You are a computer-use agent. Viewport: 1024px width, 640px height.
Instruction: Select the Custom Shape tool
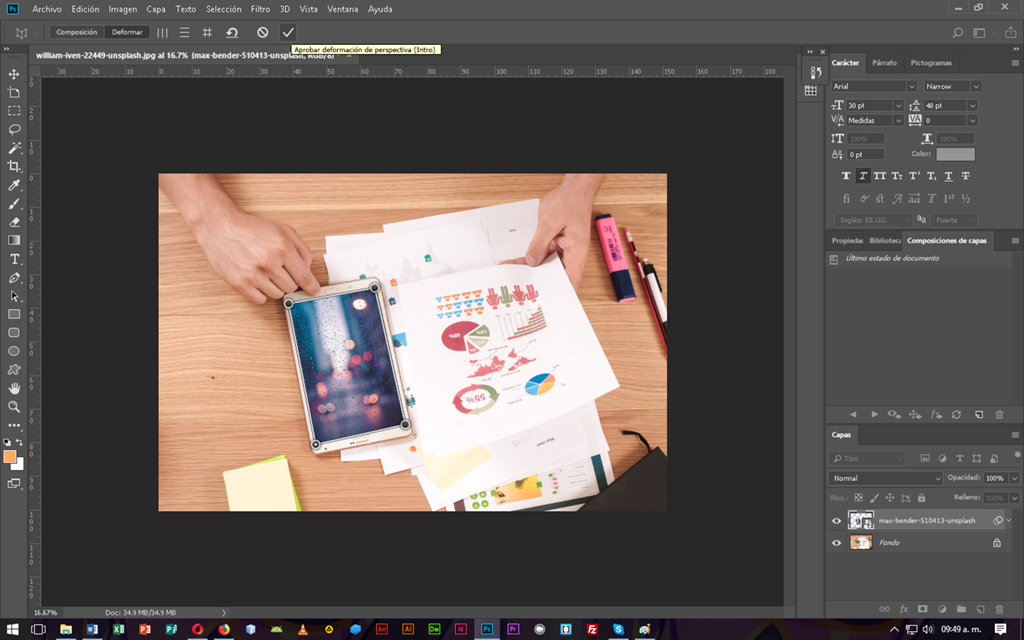[14, 369]
